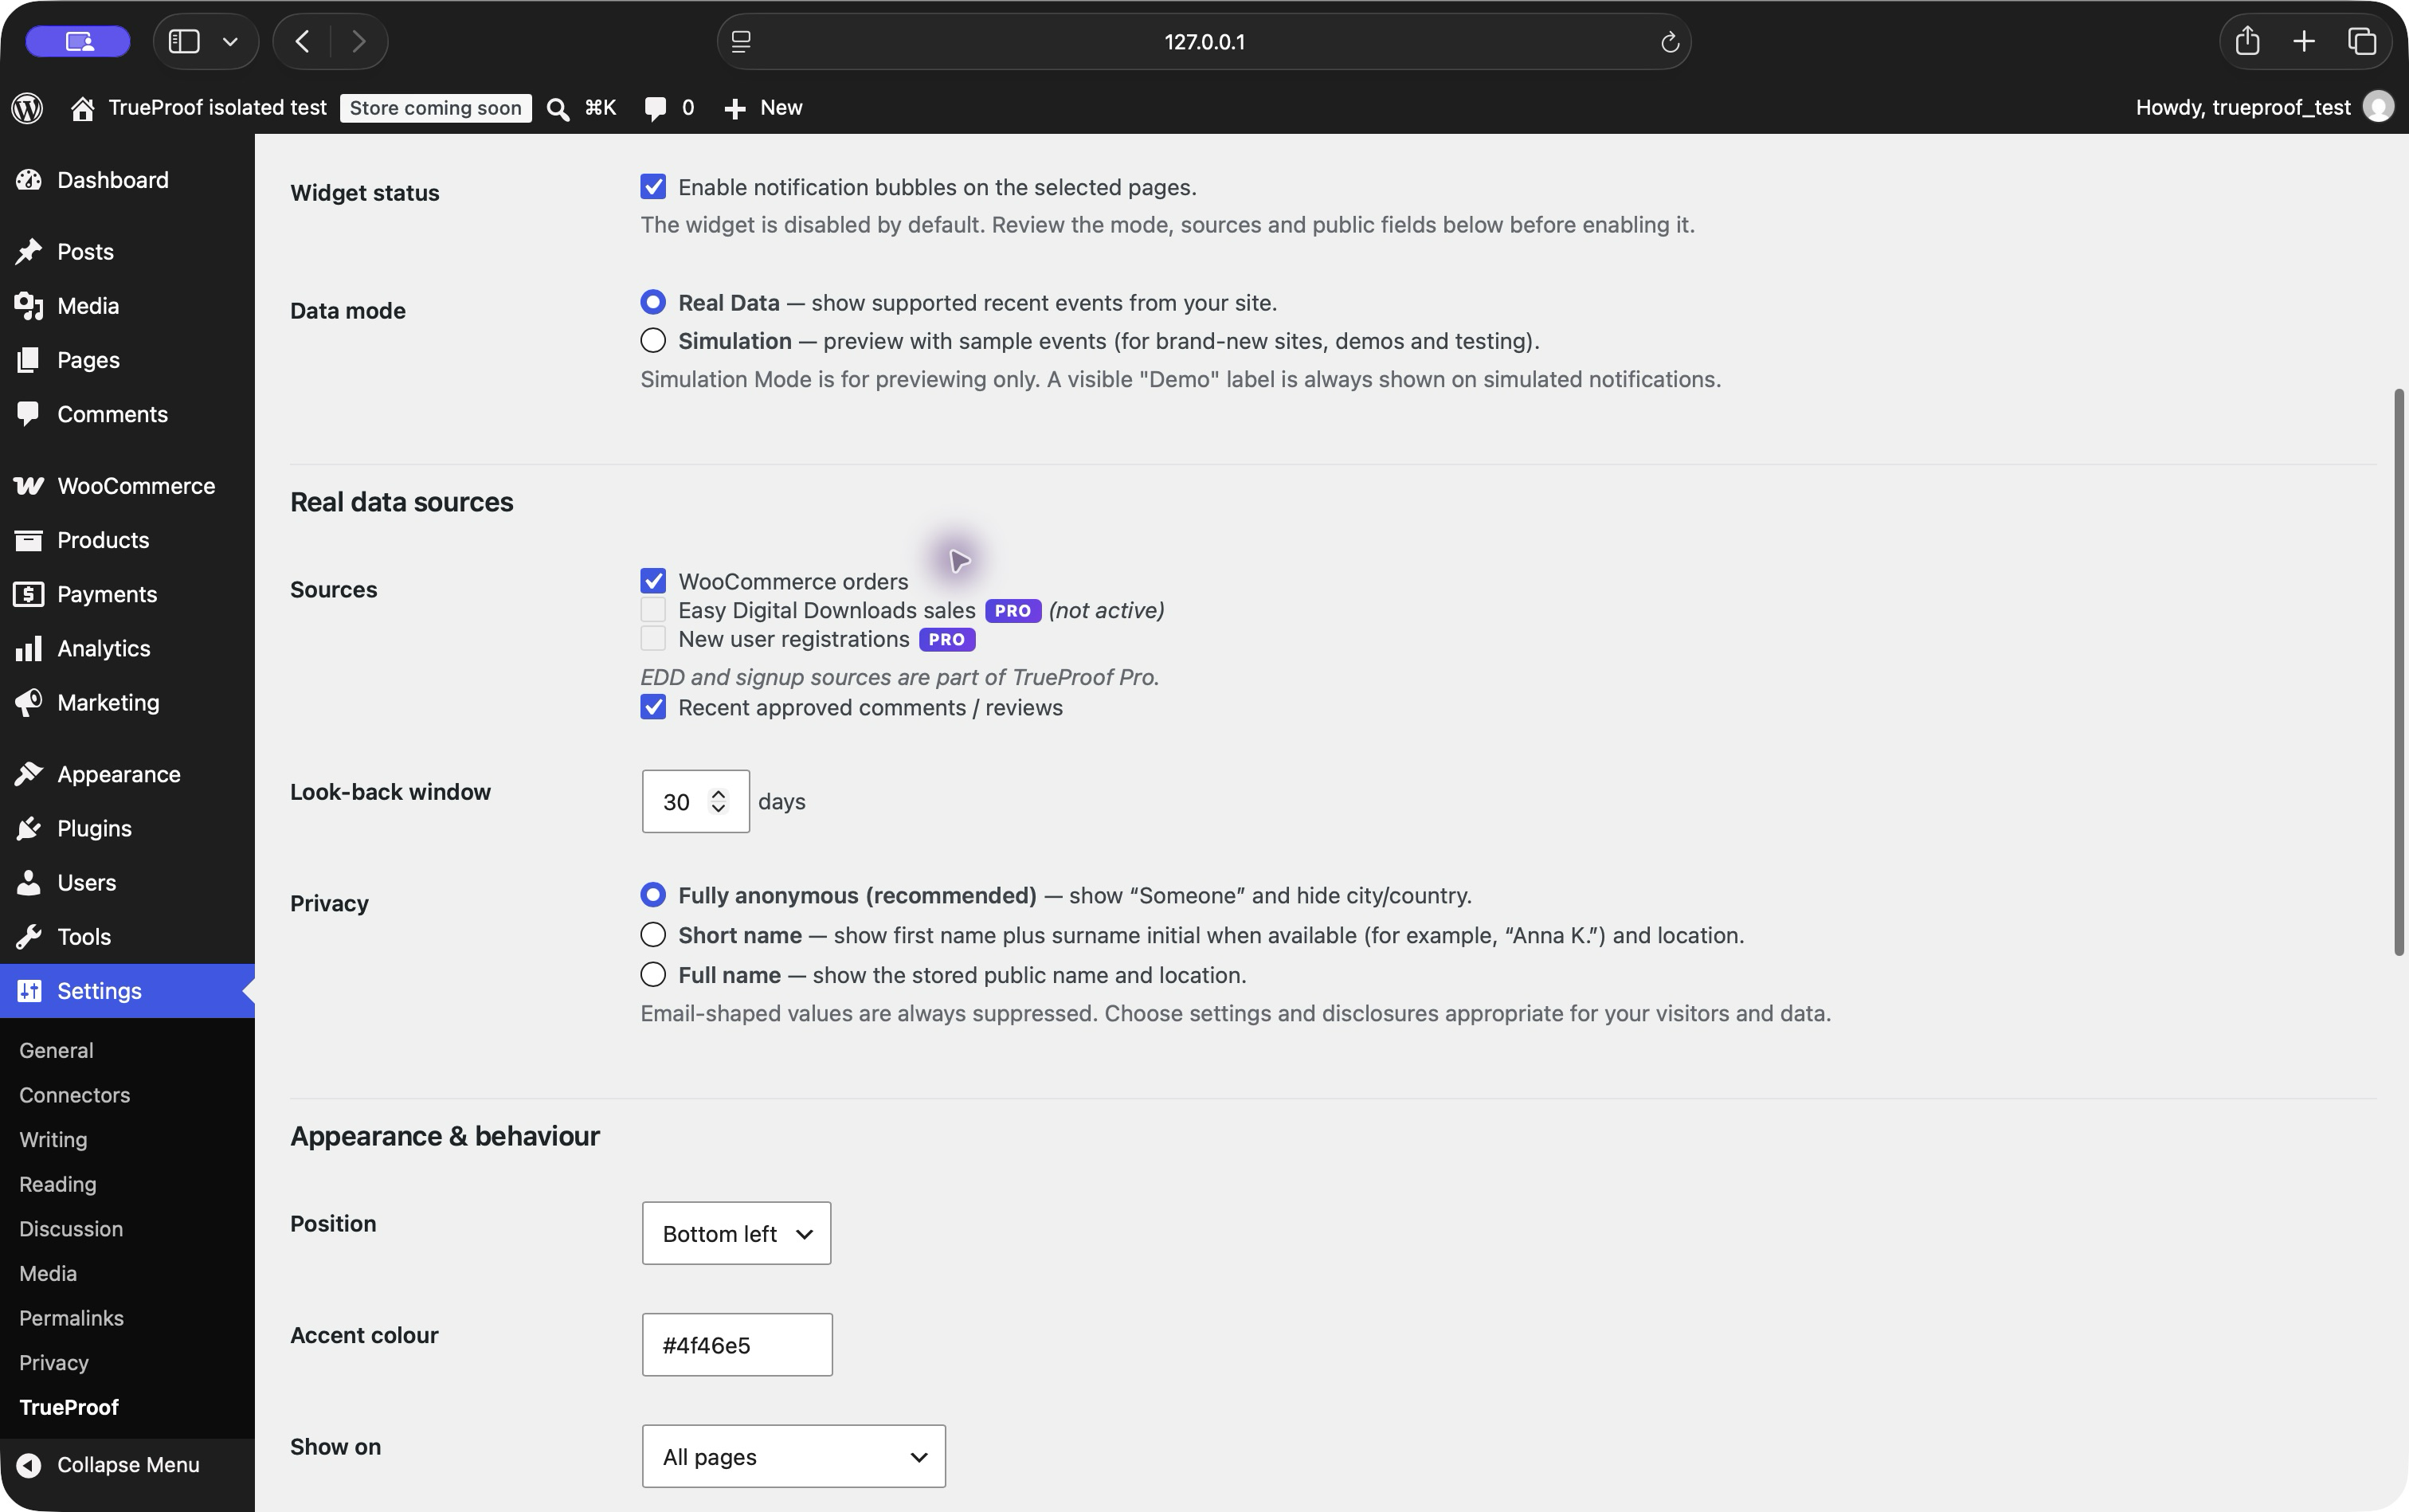Choose the Full name privacy option
The image size is (2409, 1512).
coord(653,975)
